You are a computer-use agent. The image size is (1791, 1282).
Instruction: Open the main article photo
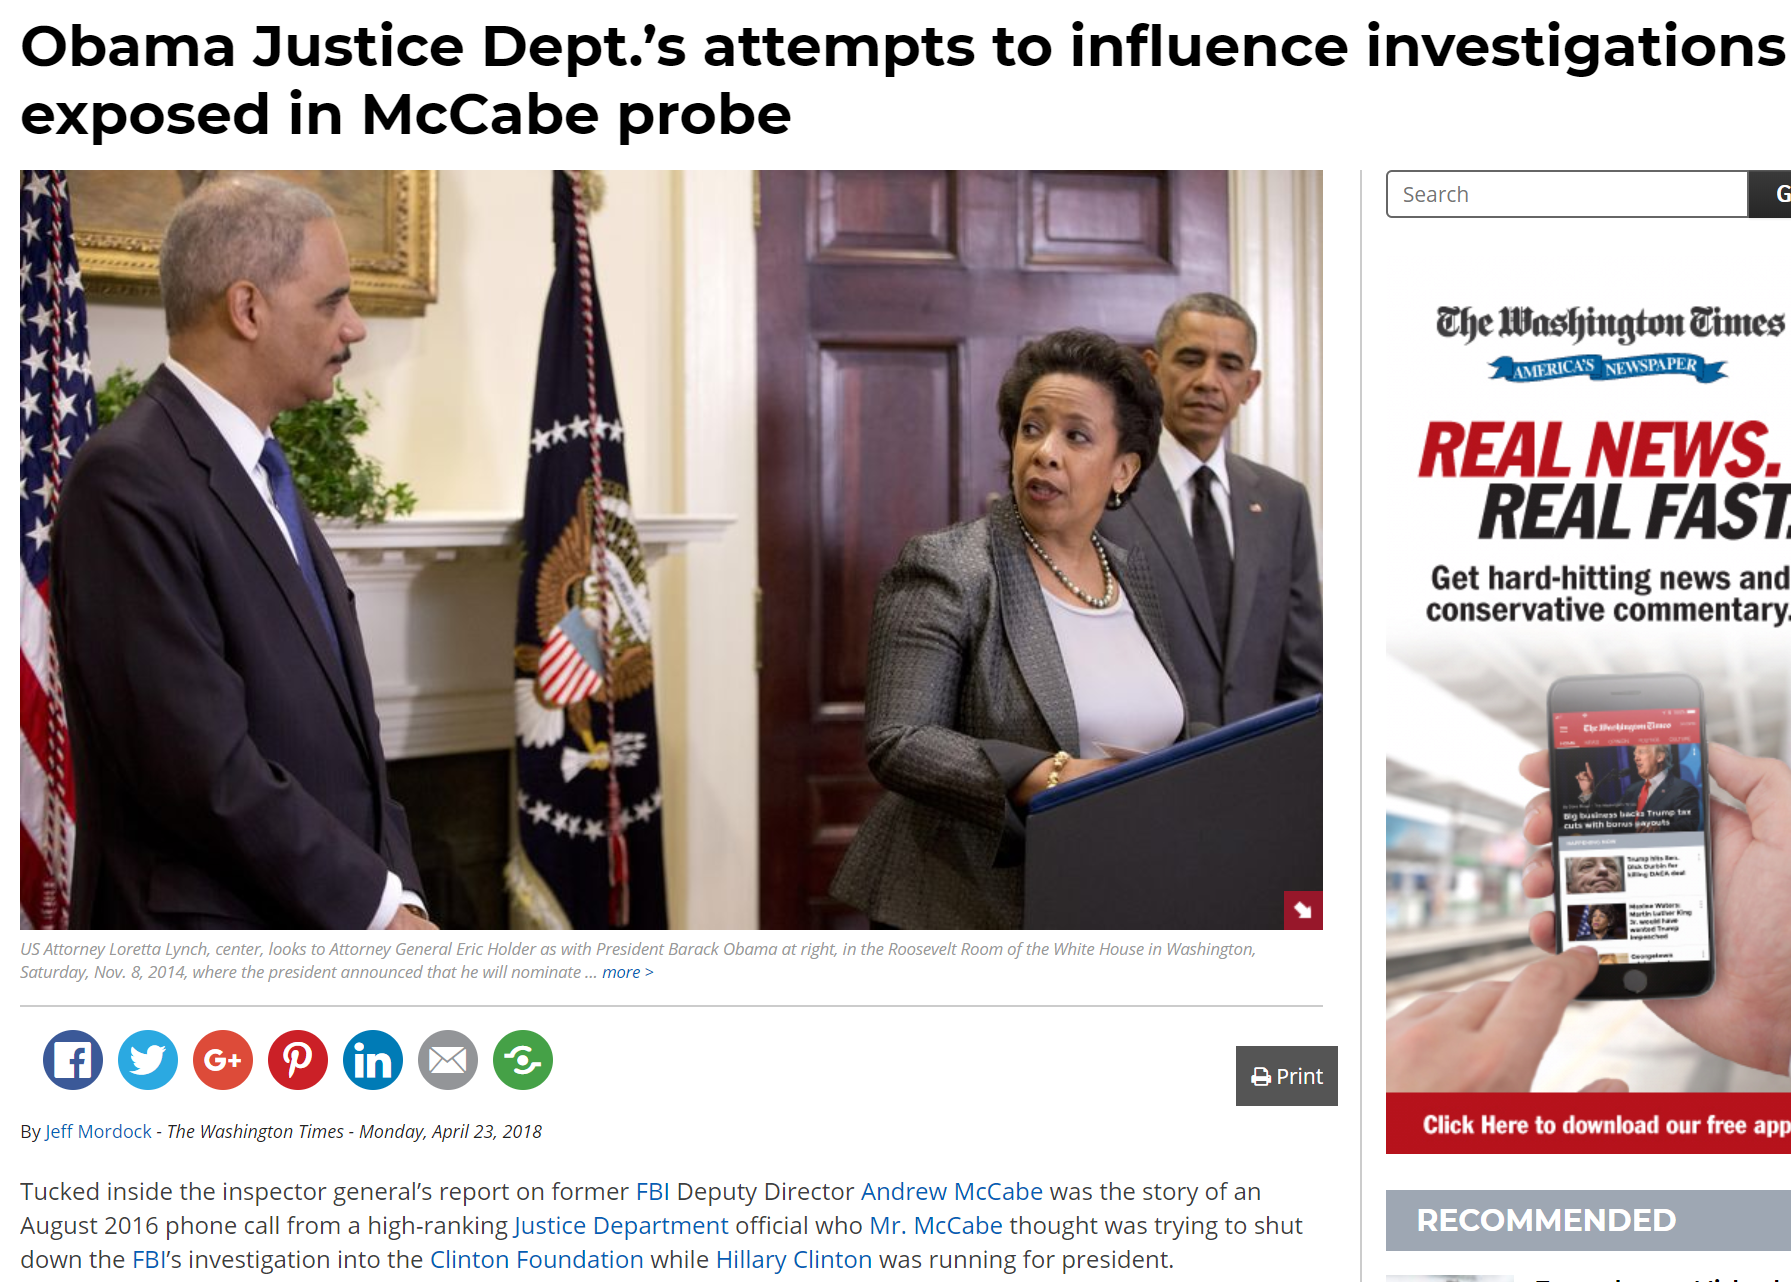[671, 550]
